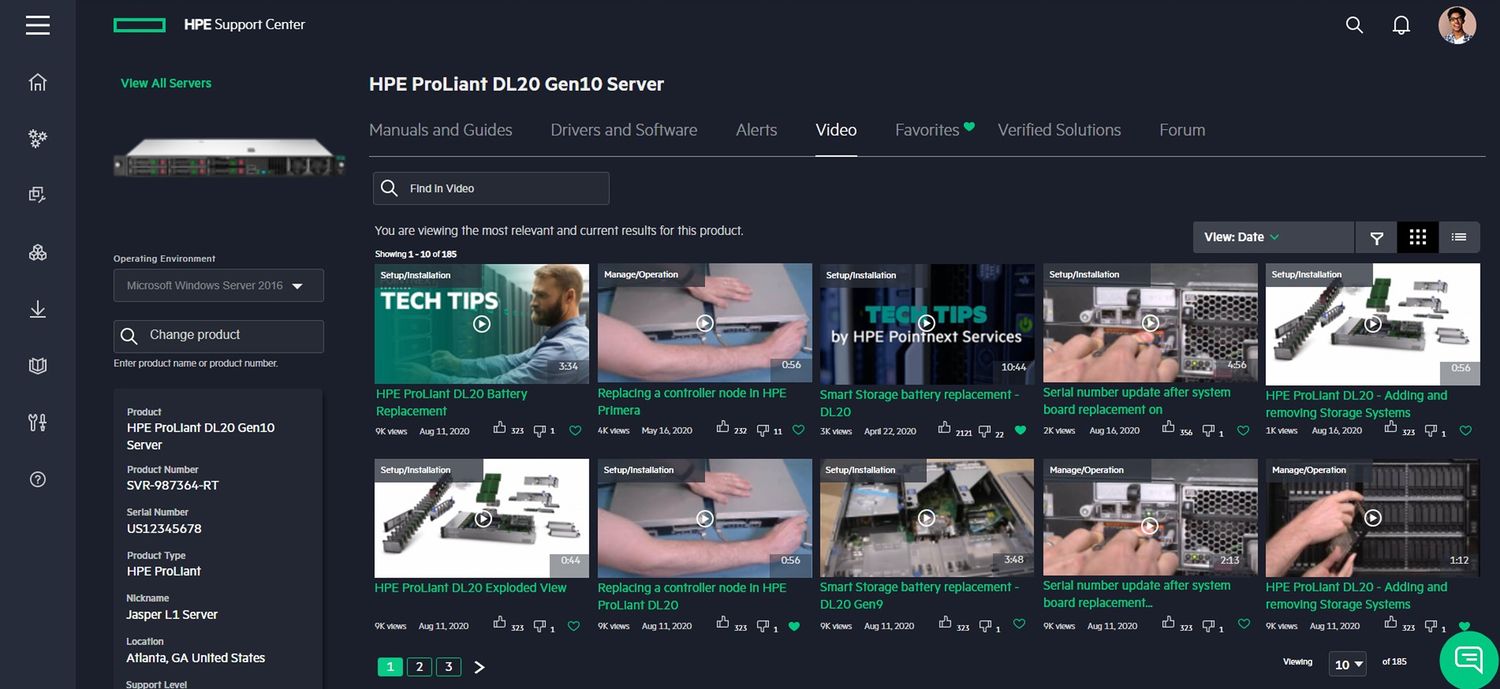Favorite the top-row Adding and removing Storage Systems video
Image resolution: width=1500 pixels, height=689 pixels.
coord(1465,431)
